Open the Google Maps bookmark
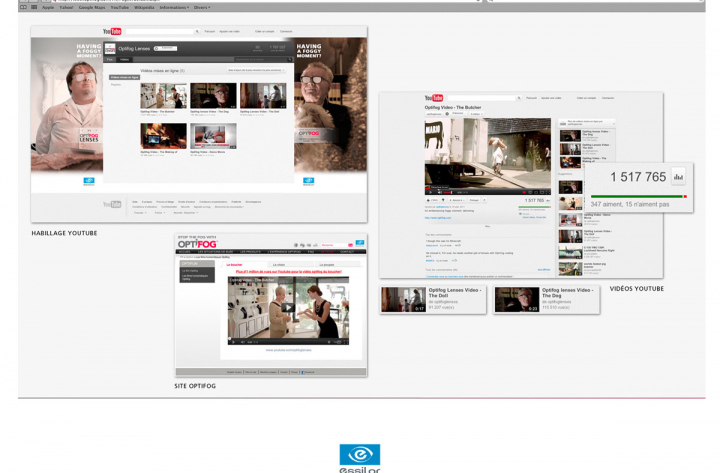 point(92,7)
